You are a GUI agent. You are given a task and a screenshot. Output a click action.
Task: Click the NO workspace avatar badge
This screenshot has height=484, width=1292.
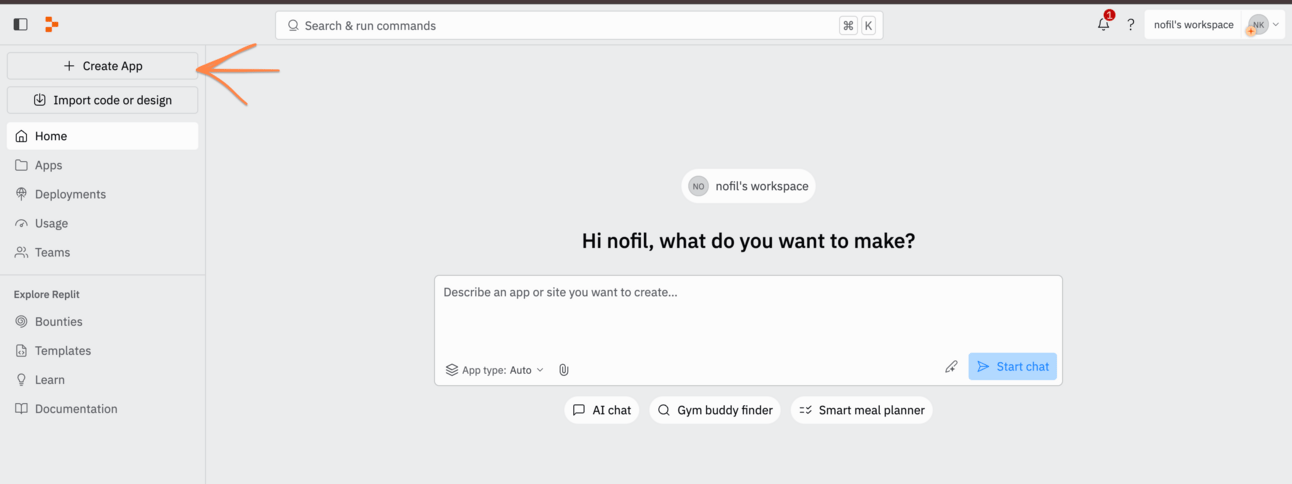pos(698,186)
